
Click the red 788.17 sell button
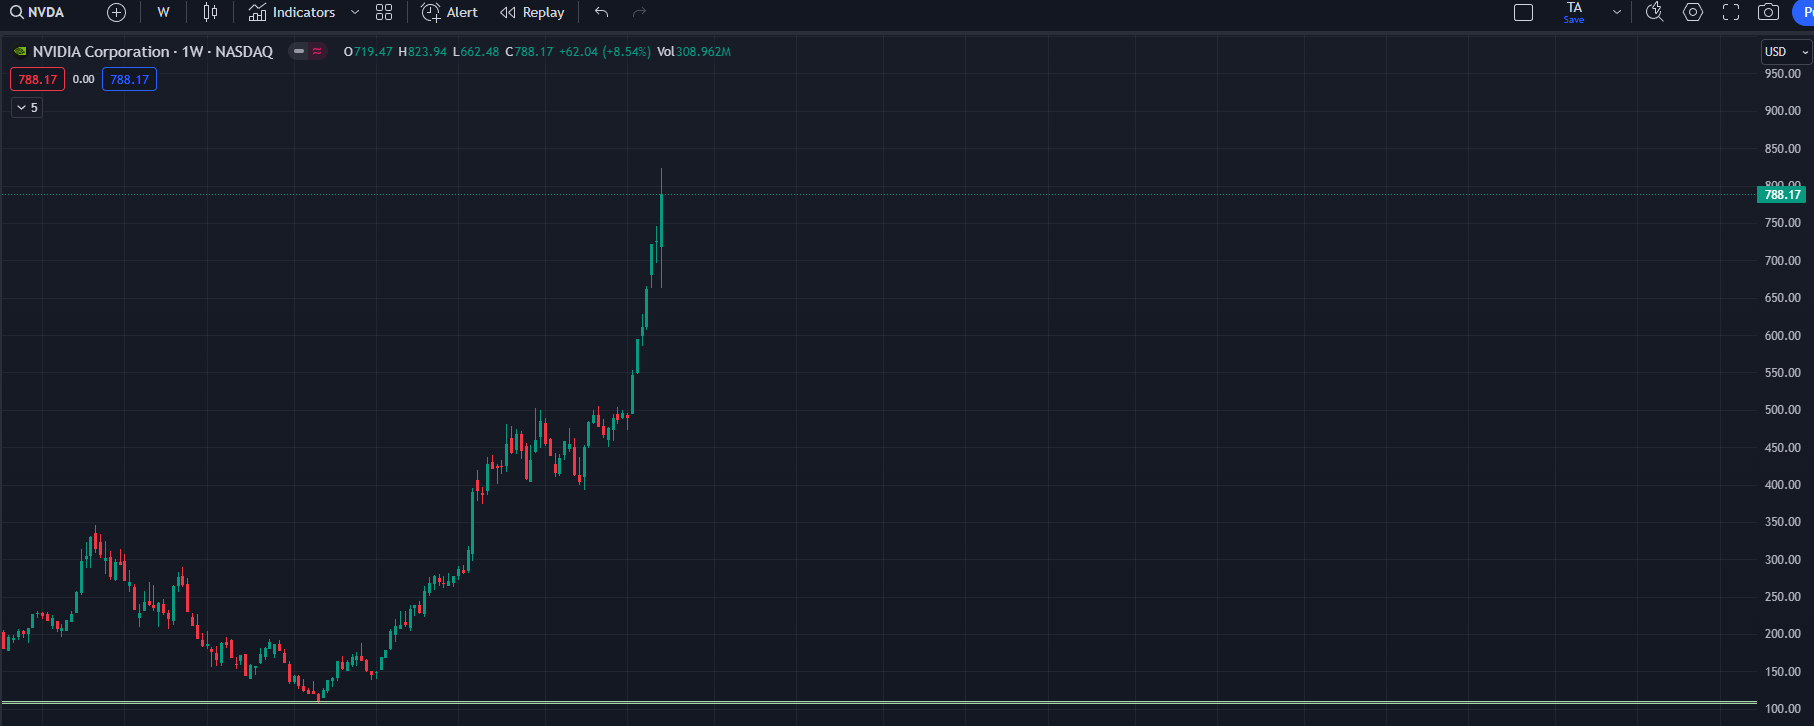[x=37, y=79]
